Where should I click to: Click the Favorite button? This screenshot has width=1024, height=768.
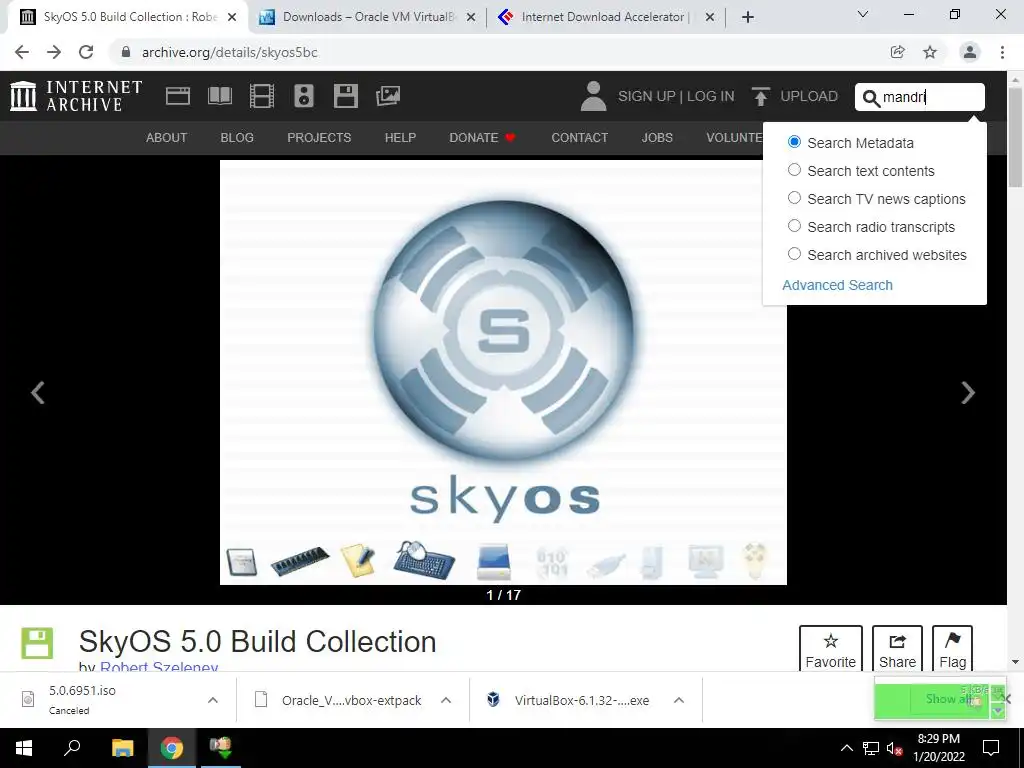(831, 649)
